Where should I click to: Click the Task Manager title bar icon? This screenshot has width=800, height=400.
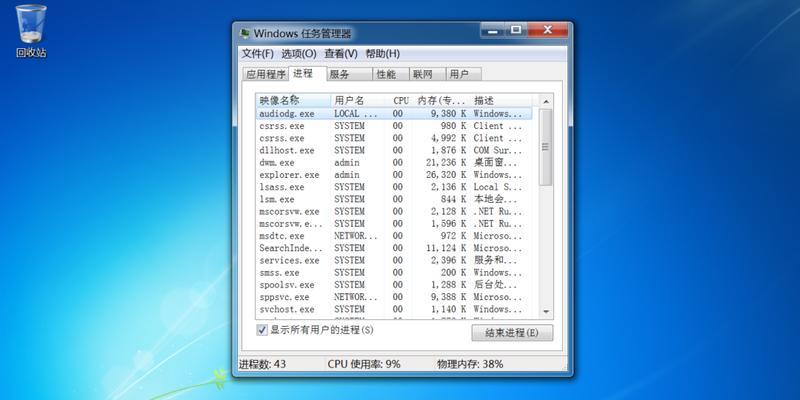245,34
